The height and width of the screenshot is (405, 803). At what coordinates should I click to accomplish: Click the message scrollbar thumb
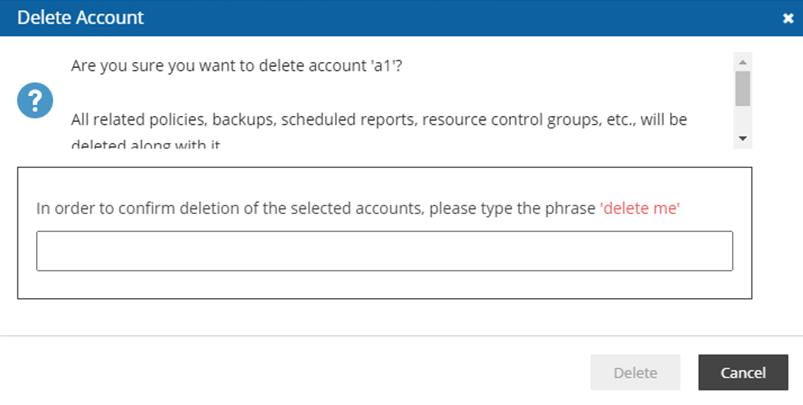click(x=742, y=88)
